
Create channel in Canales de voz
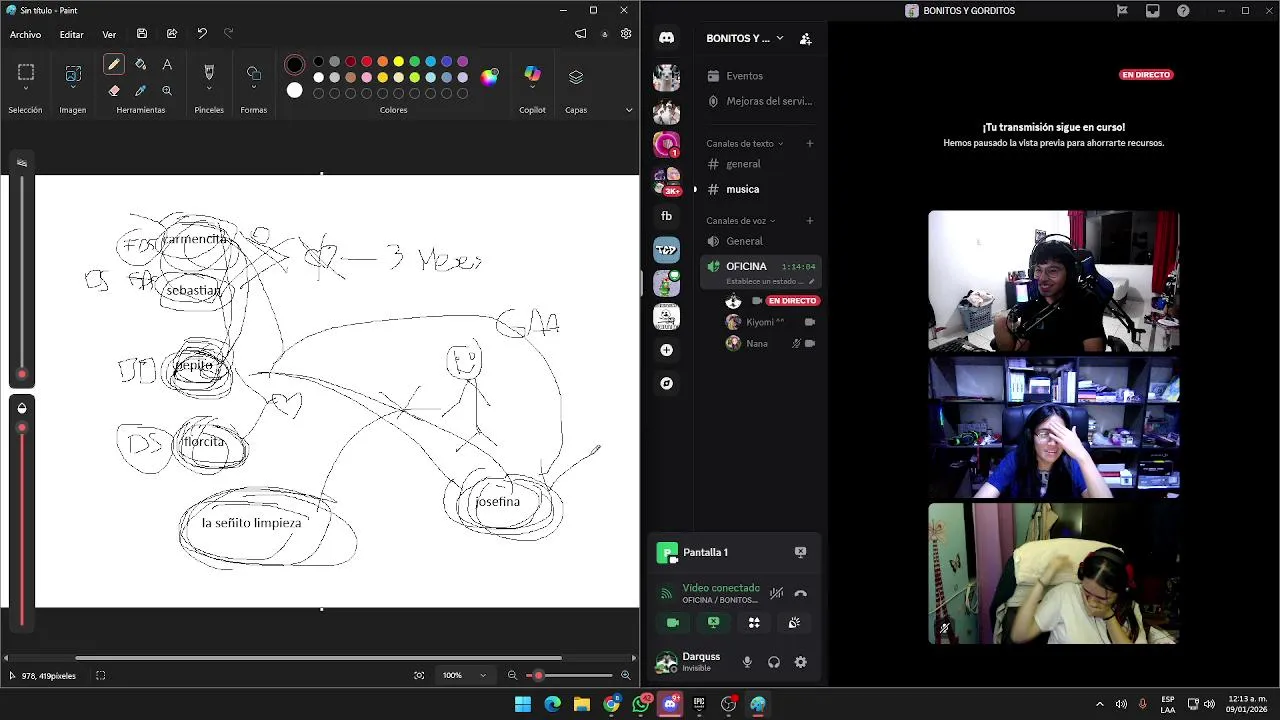(x=810, y=221)
